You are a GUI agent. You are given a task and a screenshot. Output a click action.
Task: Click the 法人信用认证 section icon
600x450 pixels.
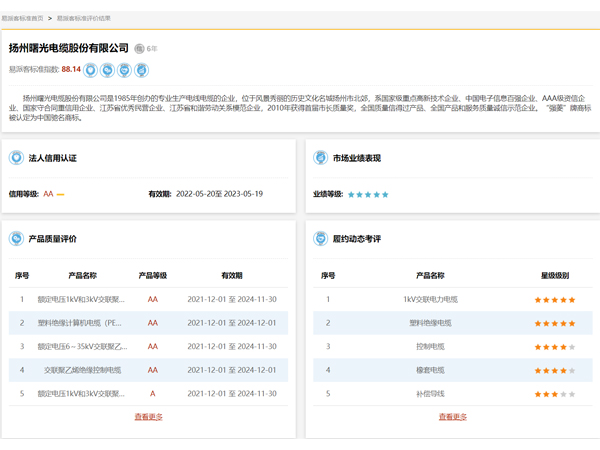16,158
